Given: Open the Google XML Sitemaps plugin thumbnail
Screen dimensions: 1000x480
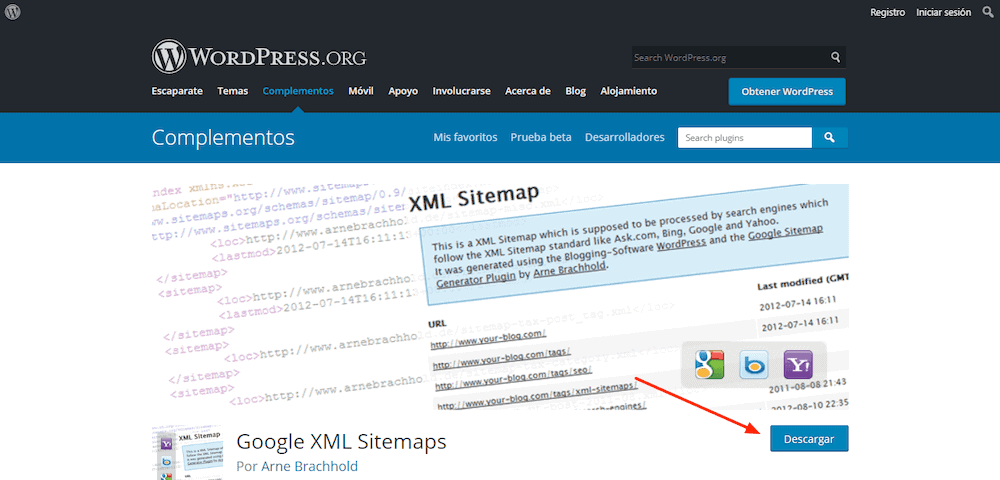Looking at the screenshot, I should [x=187, y=452].
